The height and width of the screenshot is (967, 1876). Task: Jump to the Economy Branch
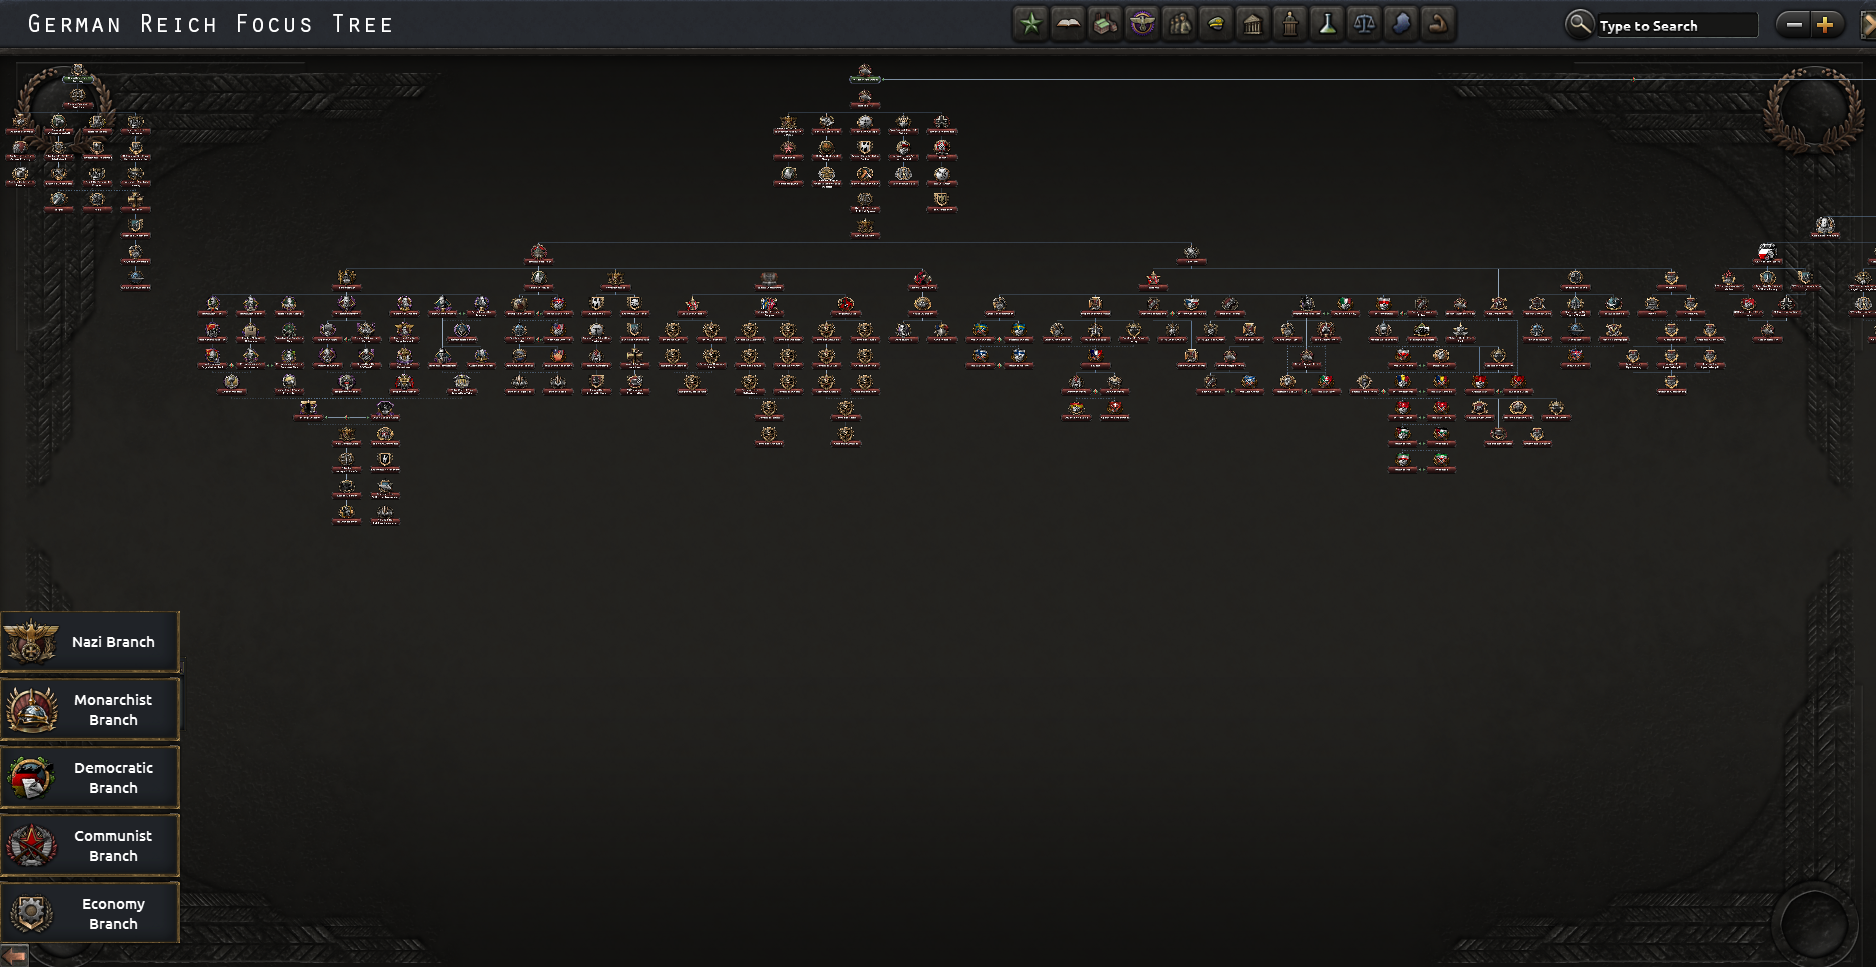(90, 914)
